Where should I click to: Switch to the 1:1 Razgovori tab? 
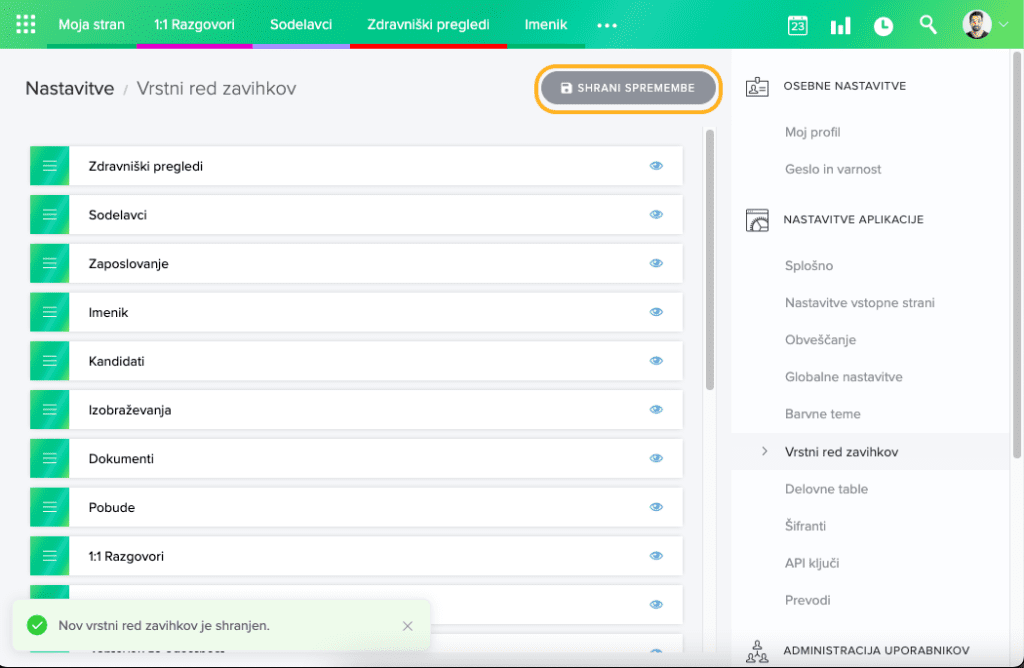(194, 24)
